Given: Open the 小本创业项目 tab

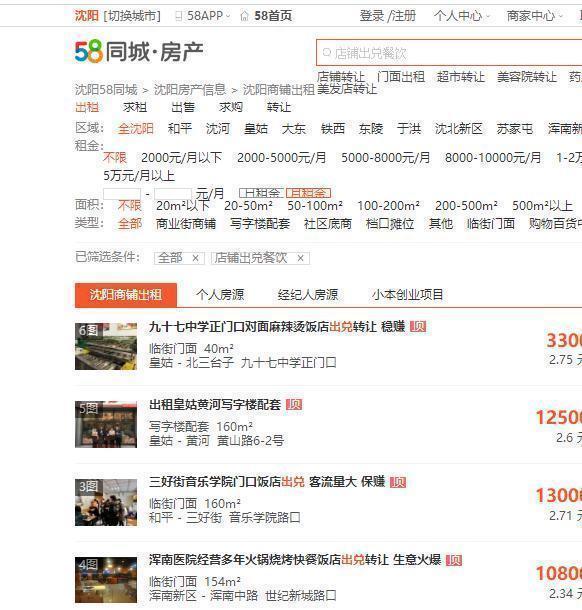Looking at the screenshot, I should click(407, 294).
